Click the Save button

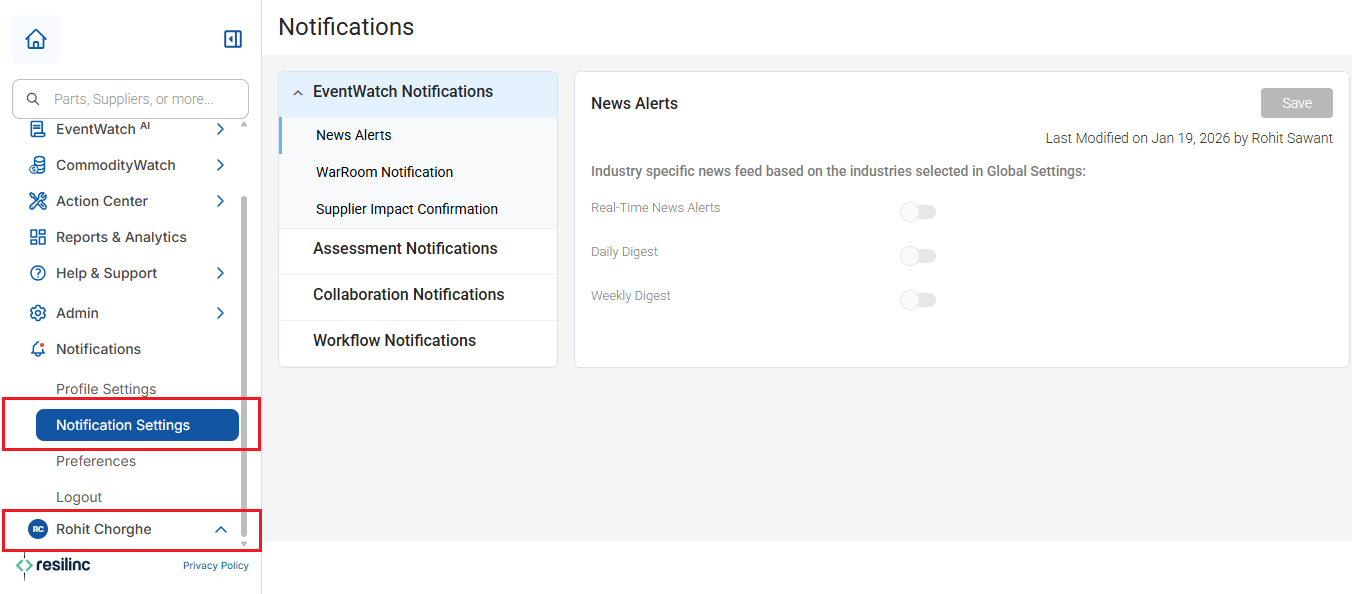tap(1297, 103)
